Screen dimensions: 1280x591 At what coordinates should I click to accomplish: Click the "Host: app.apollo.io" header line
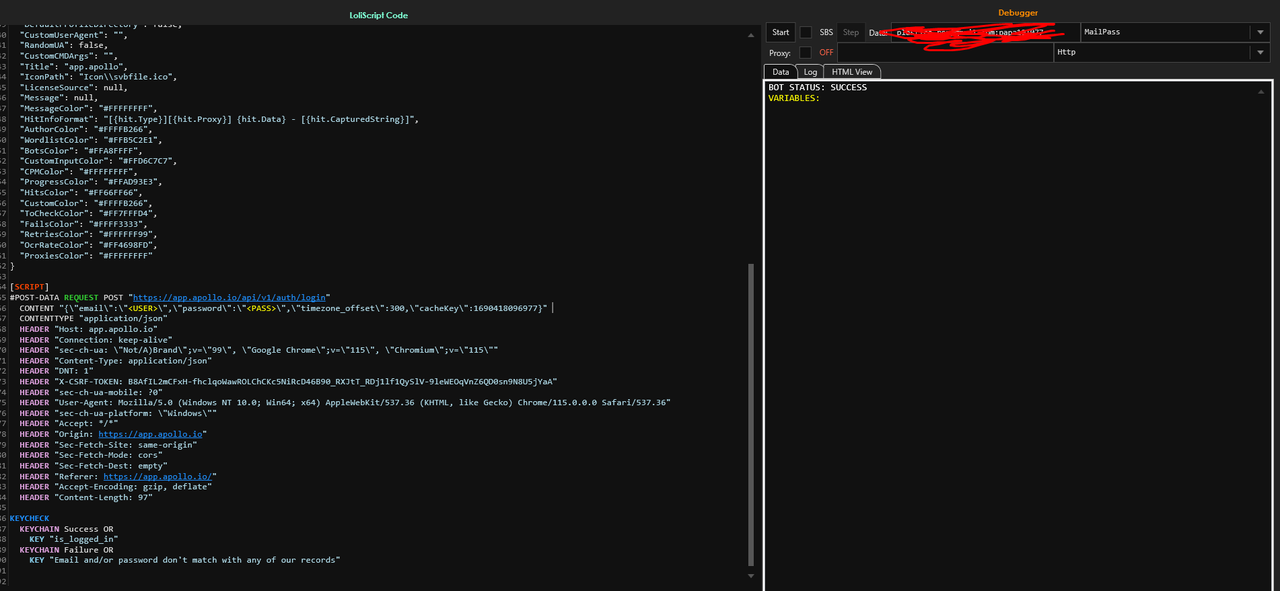(88, 329)
